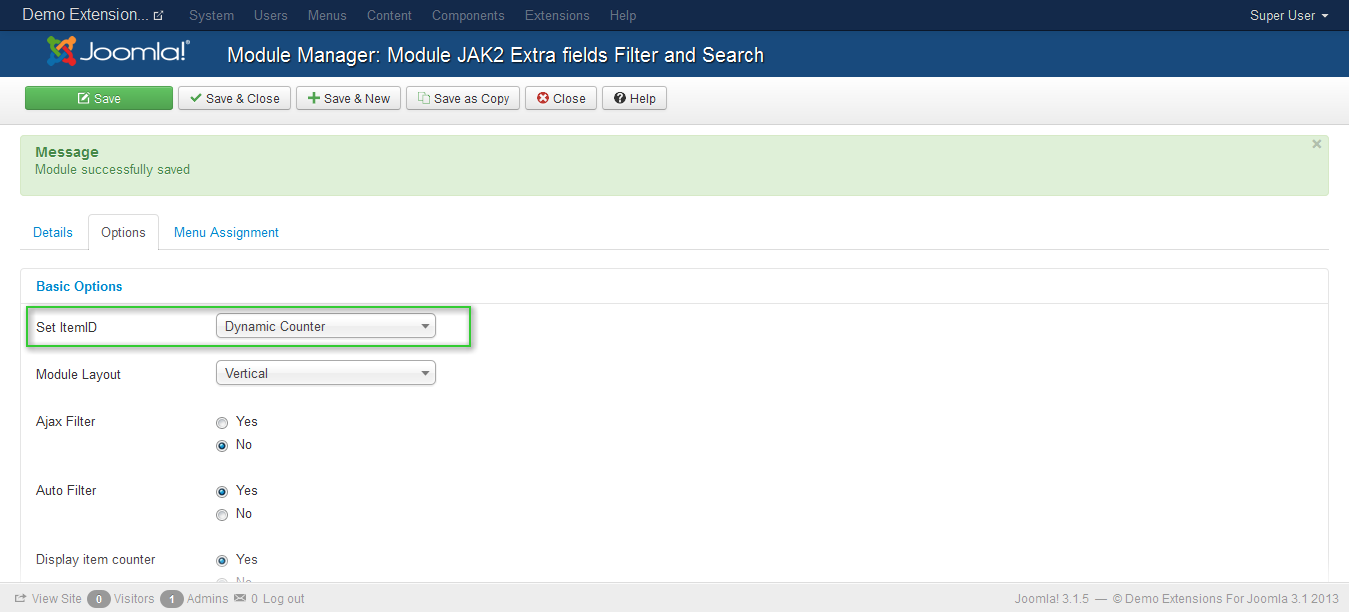Click the Save & New plus button
Screen dimensions: 1349x612
pos(349,98)
